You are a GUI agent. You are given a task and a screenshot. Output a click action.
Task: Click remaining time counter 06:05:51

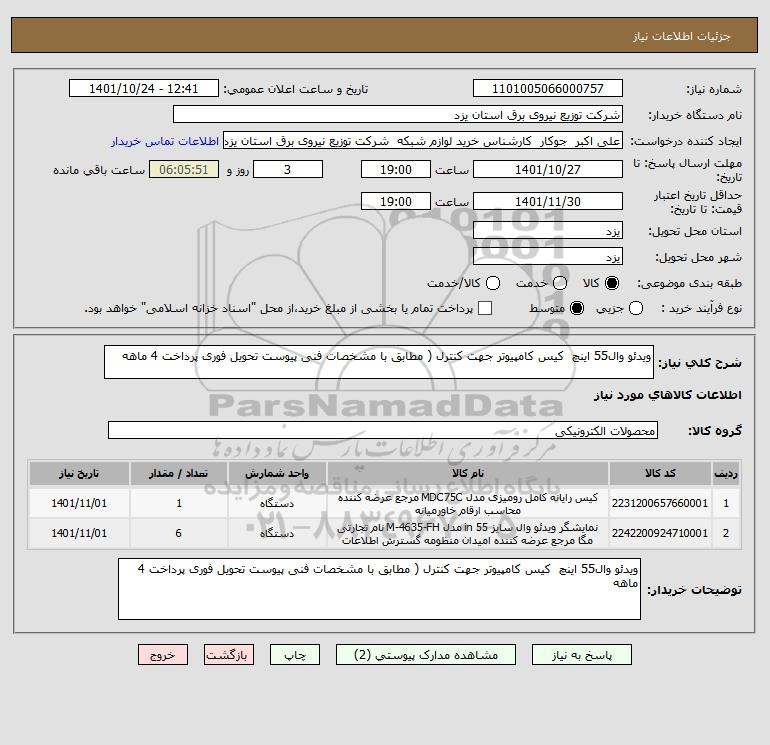click(x=184, y=169)
